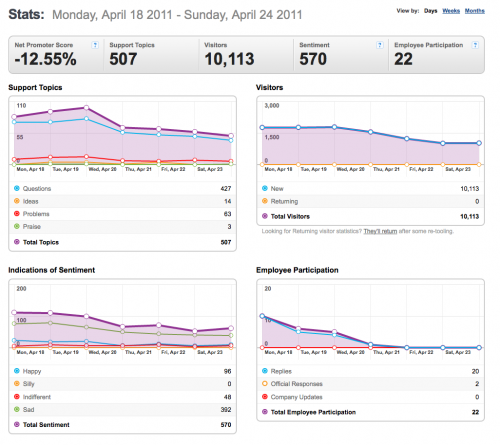Select the Days view option

click(x=430, y=11)
